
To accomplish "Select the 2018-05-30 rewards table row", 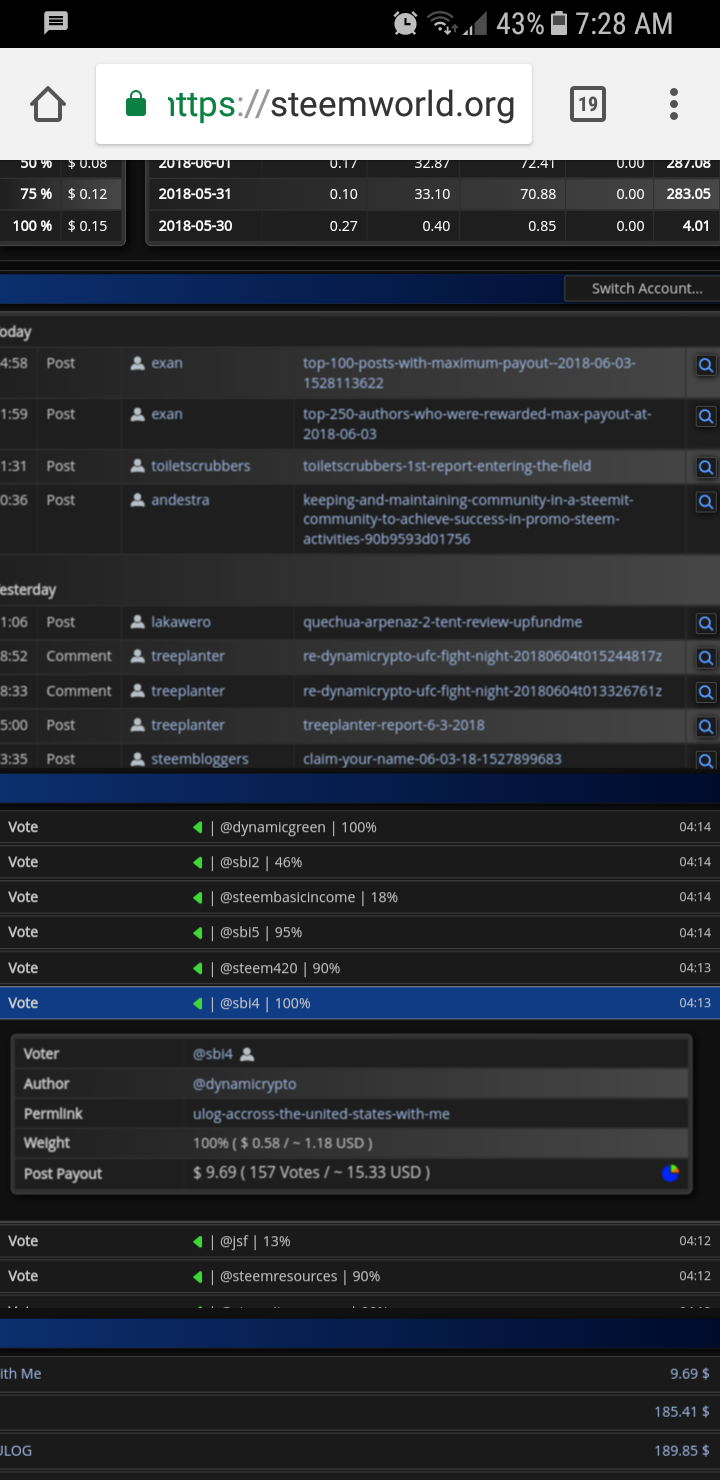I will point(434,226).
